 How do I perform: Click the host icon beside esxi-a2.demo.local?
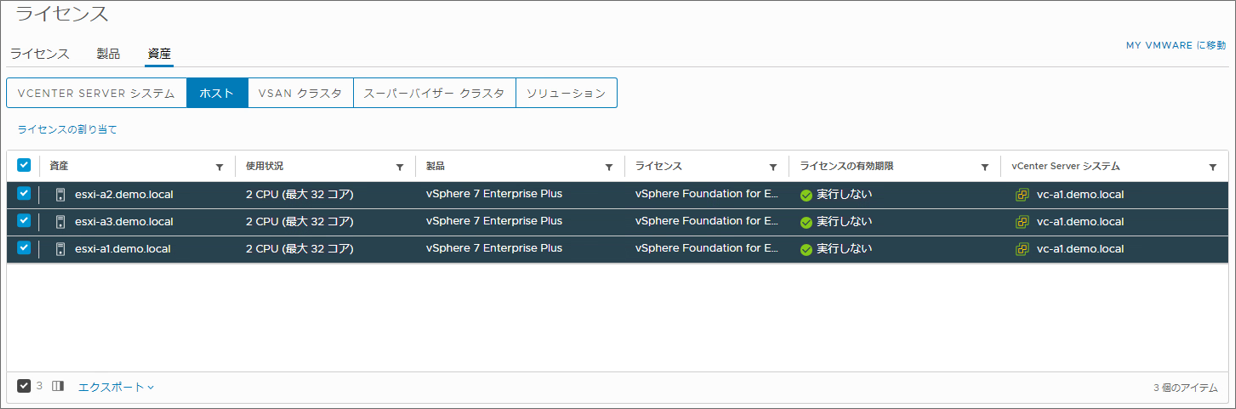(x=60, y=195)
